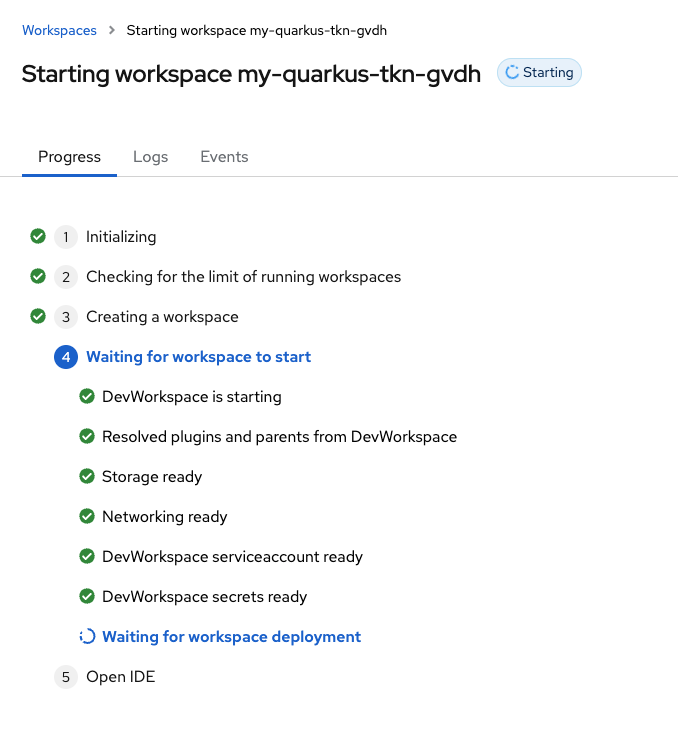Select the 'Storage ready' sub-step

click(152, 477)
